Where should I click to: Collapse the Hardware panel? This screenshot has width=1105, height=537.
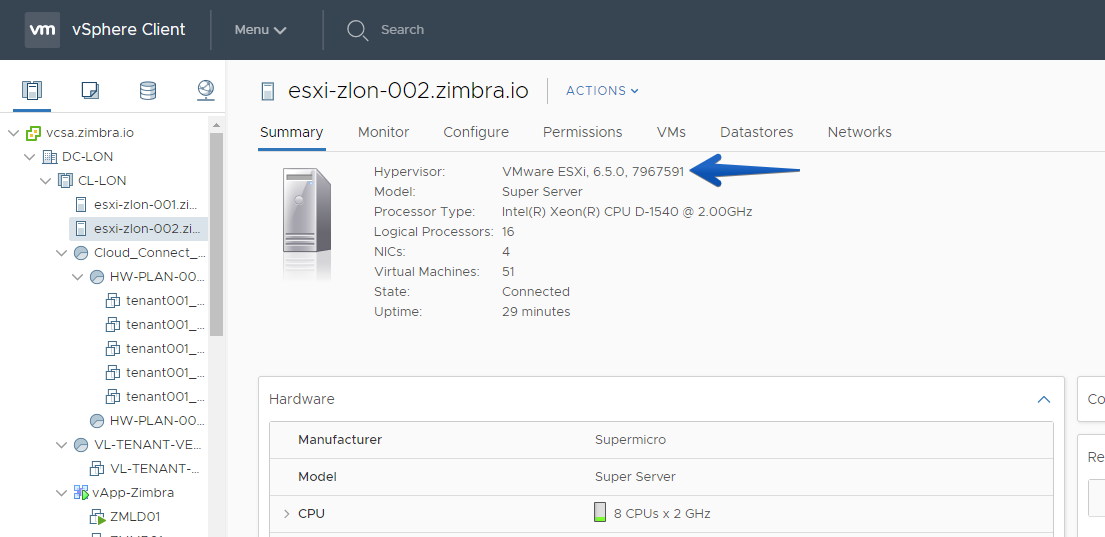[x=1044, y=399]
